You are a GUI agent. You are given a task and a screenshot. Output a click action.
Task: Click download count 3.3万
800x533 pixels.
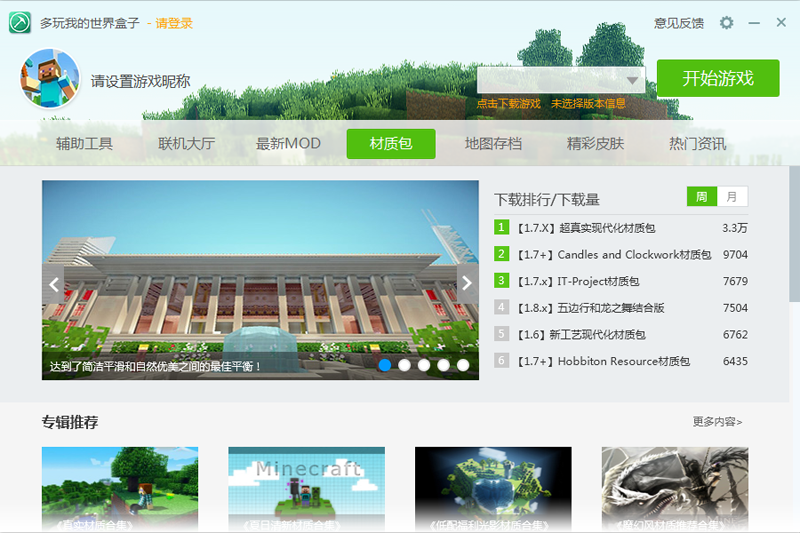735,227
